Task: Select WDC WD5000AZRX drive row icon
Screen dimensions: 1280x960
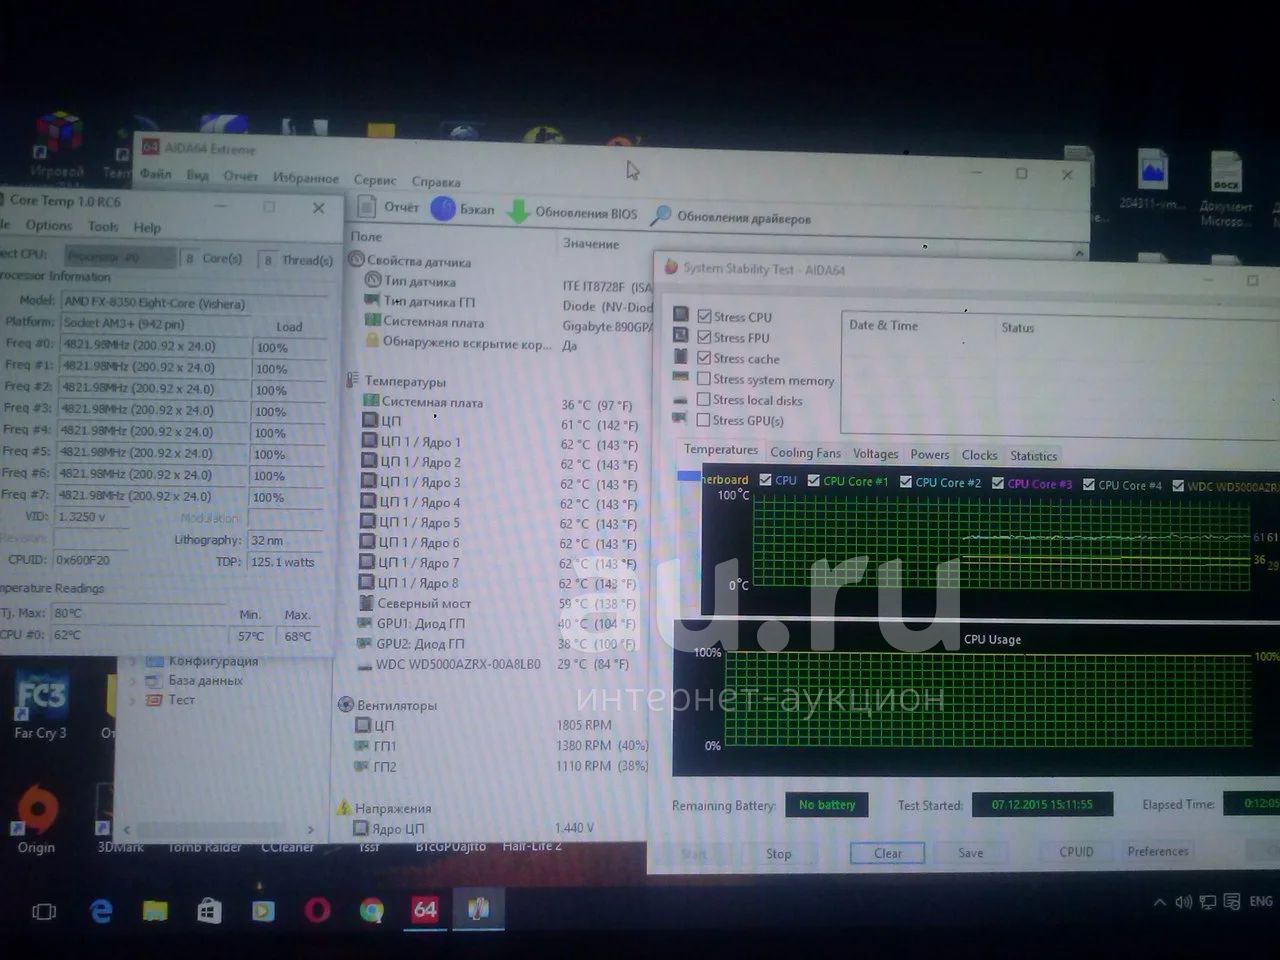Action: (365, 664)
